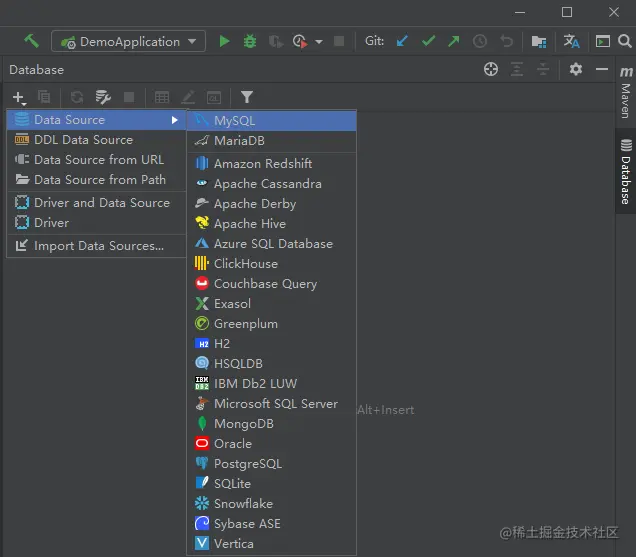Click the Git Update Project blue arrow
636x557 pixels.
pos(402,41)
